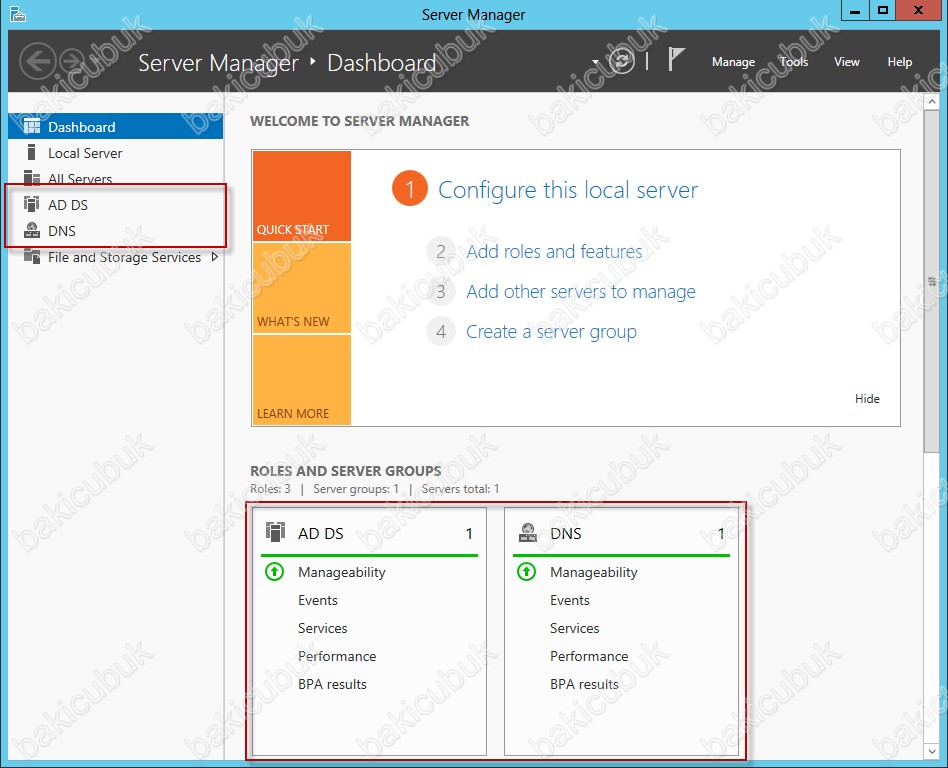Click the File and Storage Services icon
Viewport: 948px width, 768px height.
(31, 256)
